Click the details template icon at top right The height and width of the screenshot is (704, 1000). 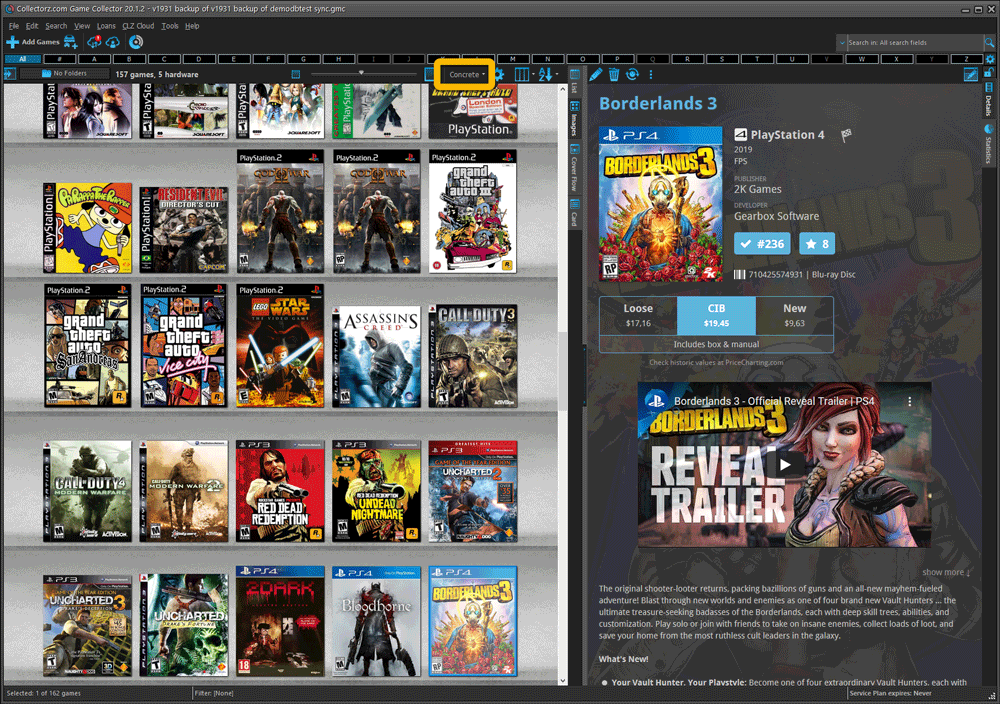(x=971, y=75)
